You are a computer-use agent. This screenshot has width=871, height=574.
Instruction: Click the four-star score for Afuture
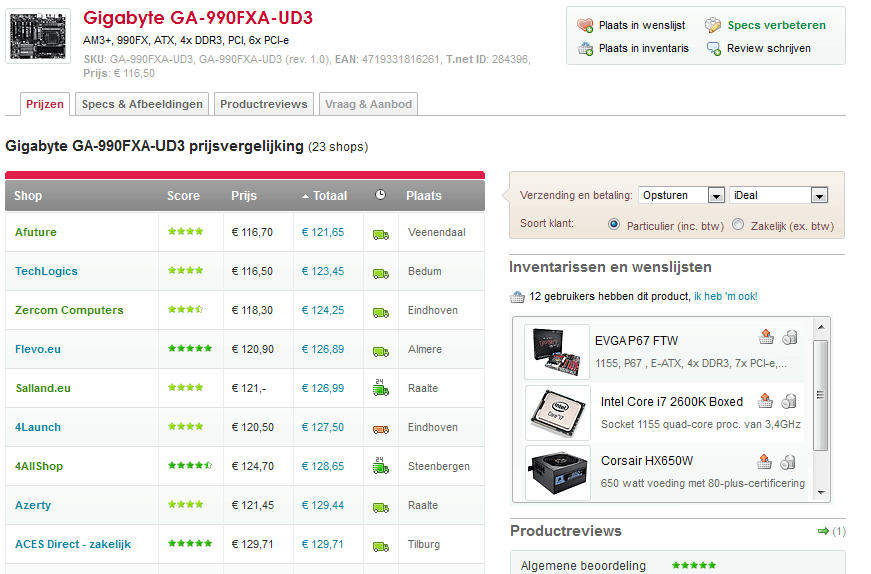coord(186,231)
